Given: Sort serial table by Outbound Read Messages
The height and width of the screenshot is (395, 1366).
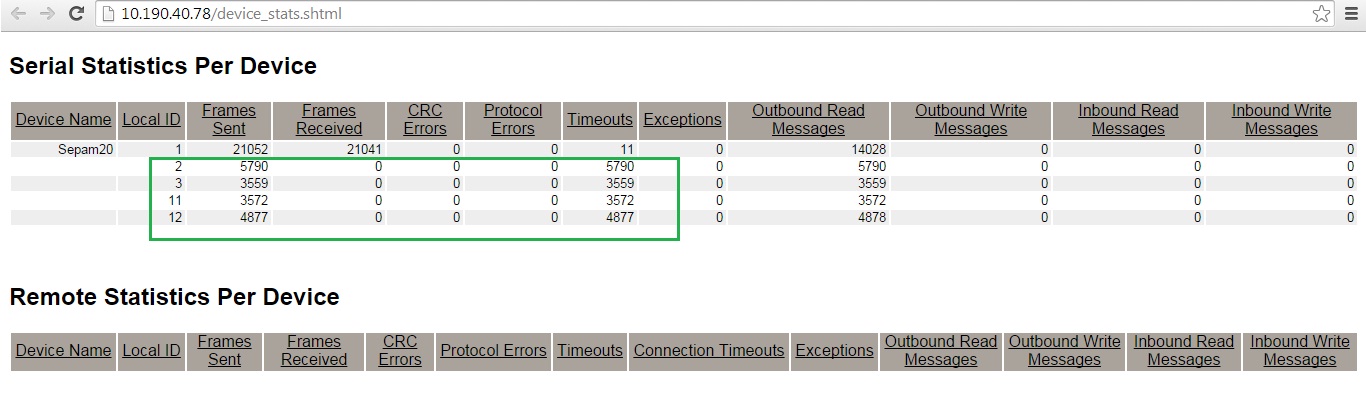Looking at the screenshot, I should [808, 120].
